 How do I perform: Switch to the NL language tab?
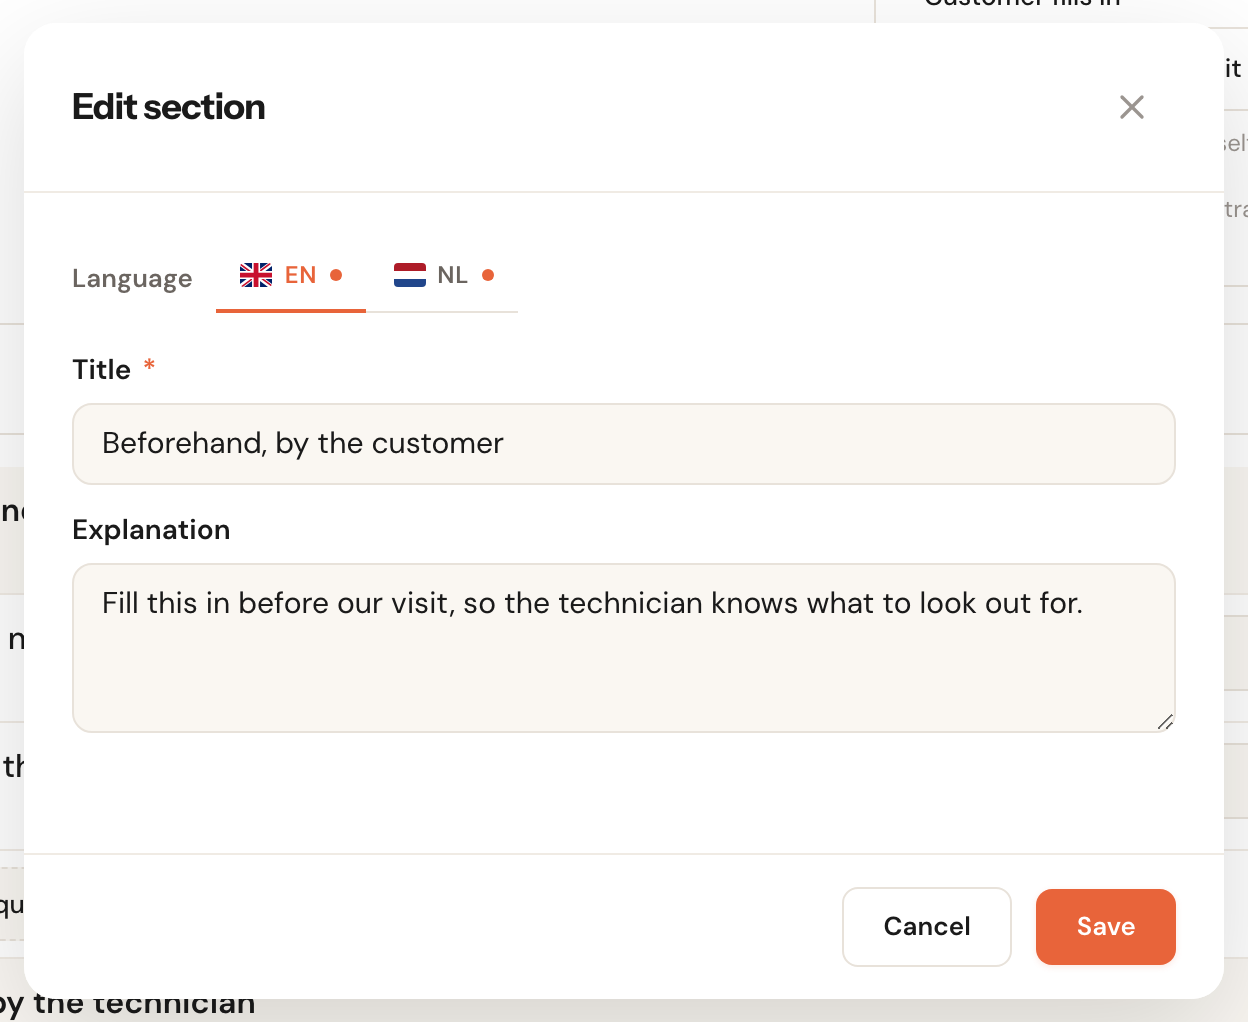coord(443,276)
